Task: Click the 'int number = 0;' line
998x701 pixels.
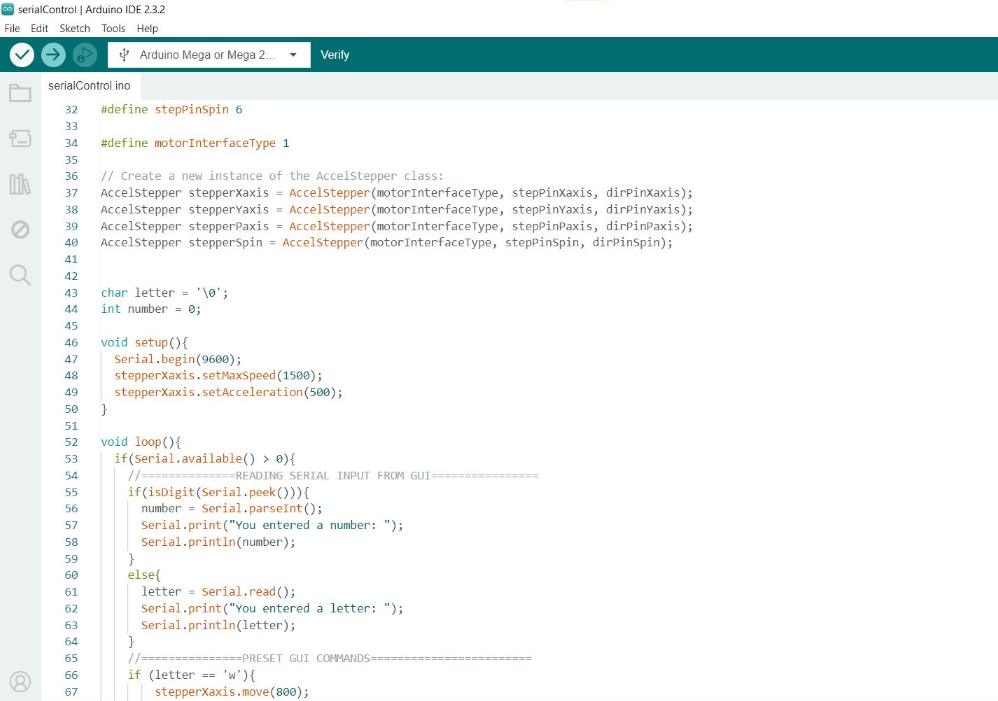Action: pos(151,309)
